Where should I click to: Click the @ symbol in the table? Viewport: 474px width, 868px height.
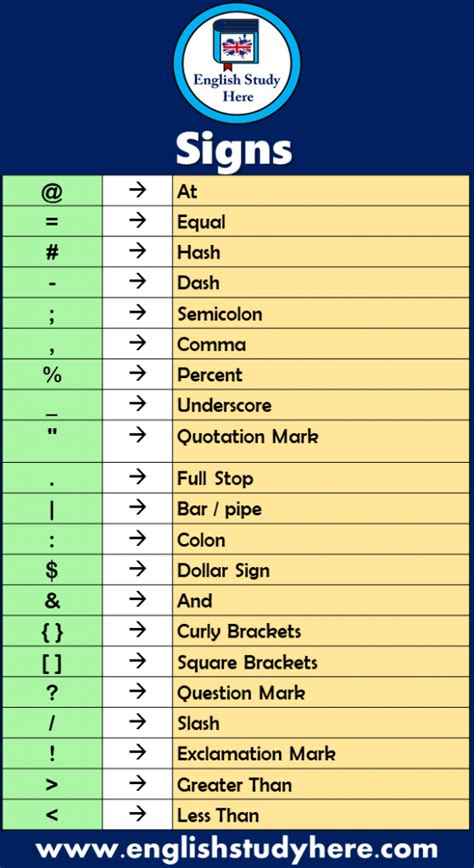(51, 192)
